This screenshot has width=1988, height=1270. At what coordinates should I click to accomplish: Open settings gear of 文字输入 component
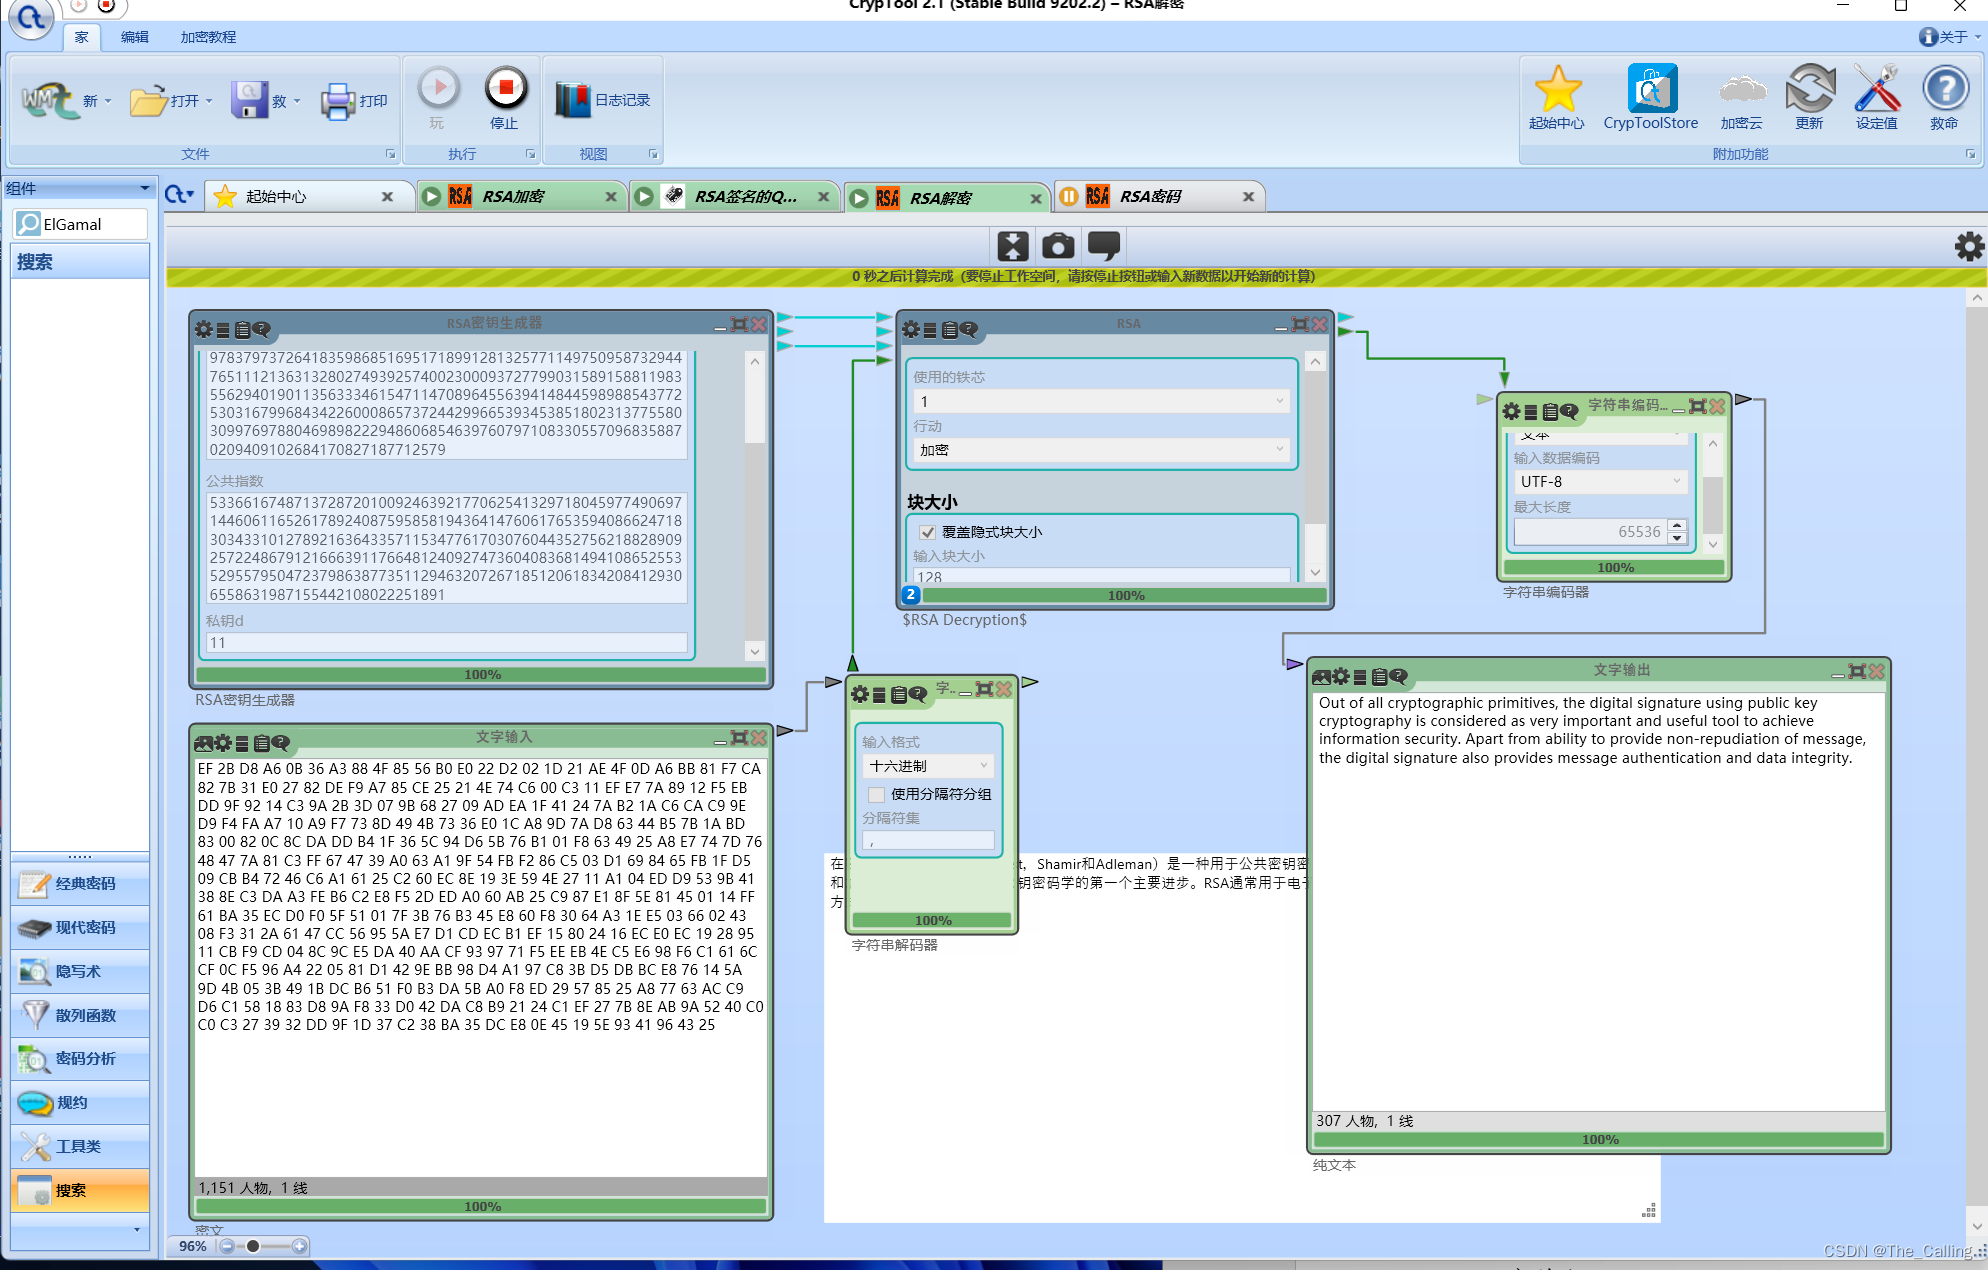coord(223,743)
